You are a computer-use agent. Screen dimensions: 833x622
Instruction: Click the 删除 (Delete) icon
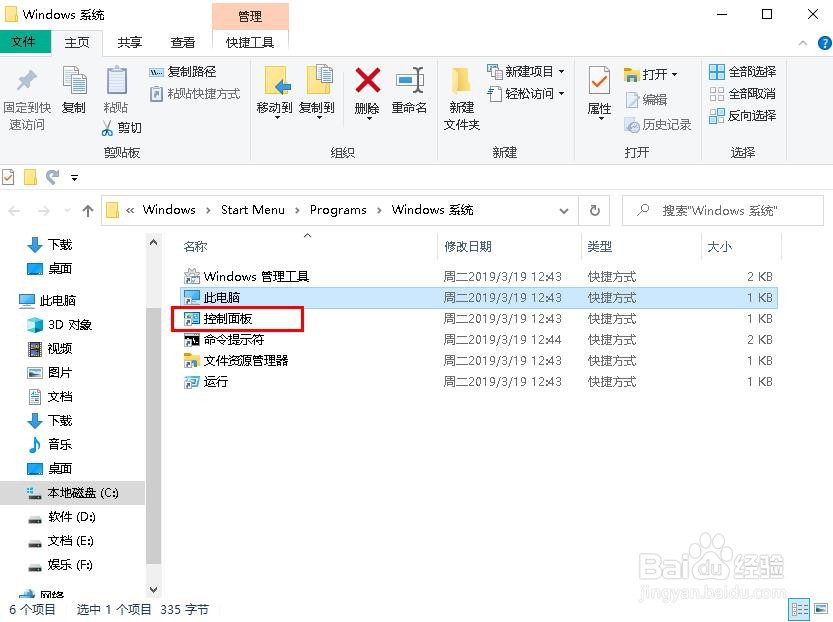368,92
